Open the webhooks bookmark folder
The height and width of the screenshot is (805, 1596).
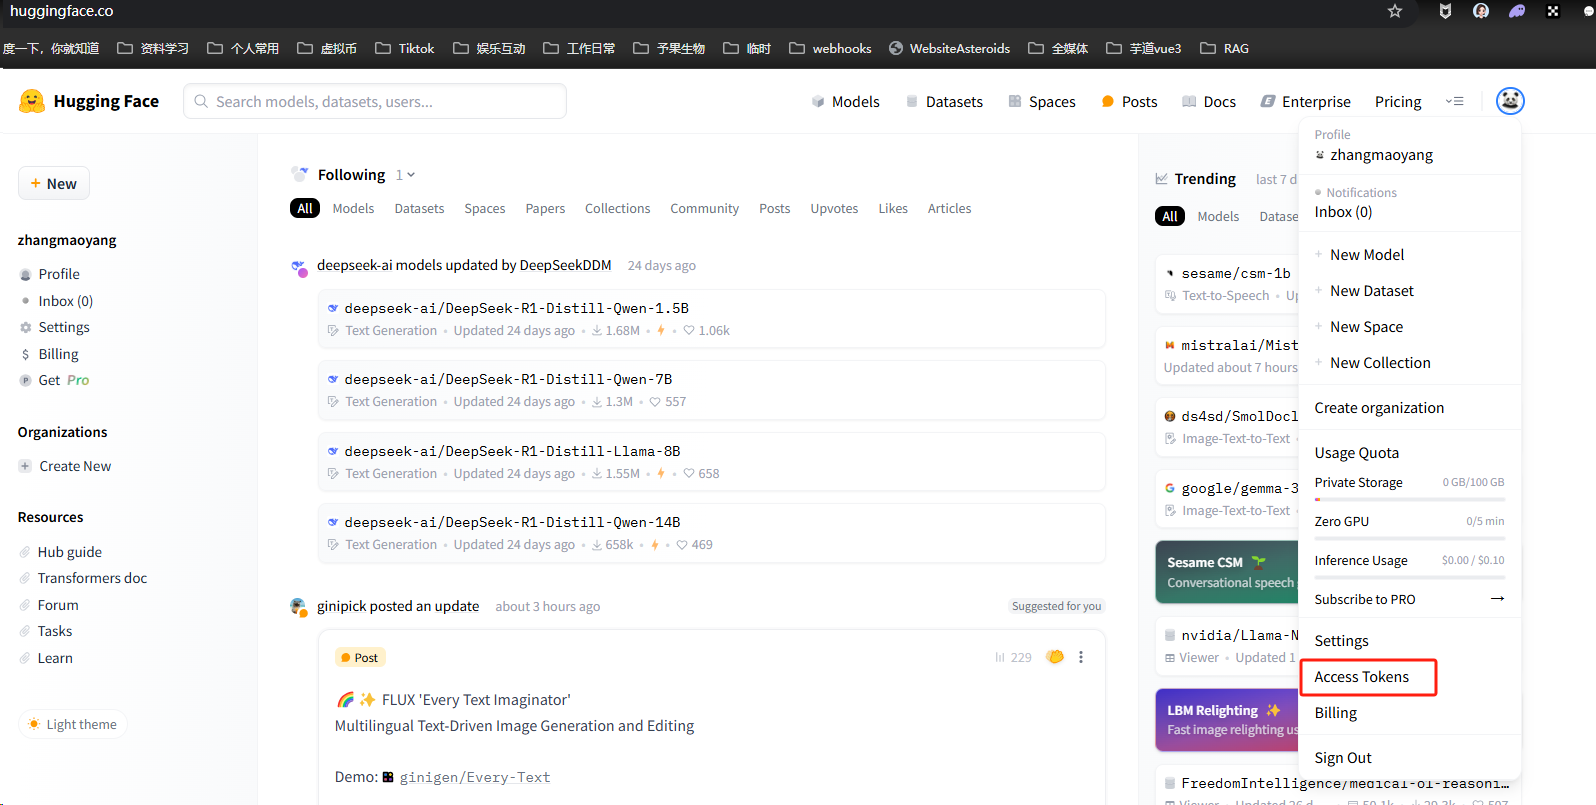(x=830, y=48)
